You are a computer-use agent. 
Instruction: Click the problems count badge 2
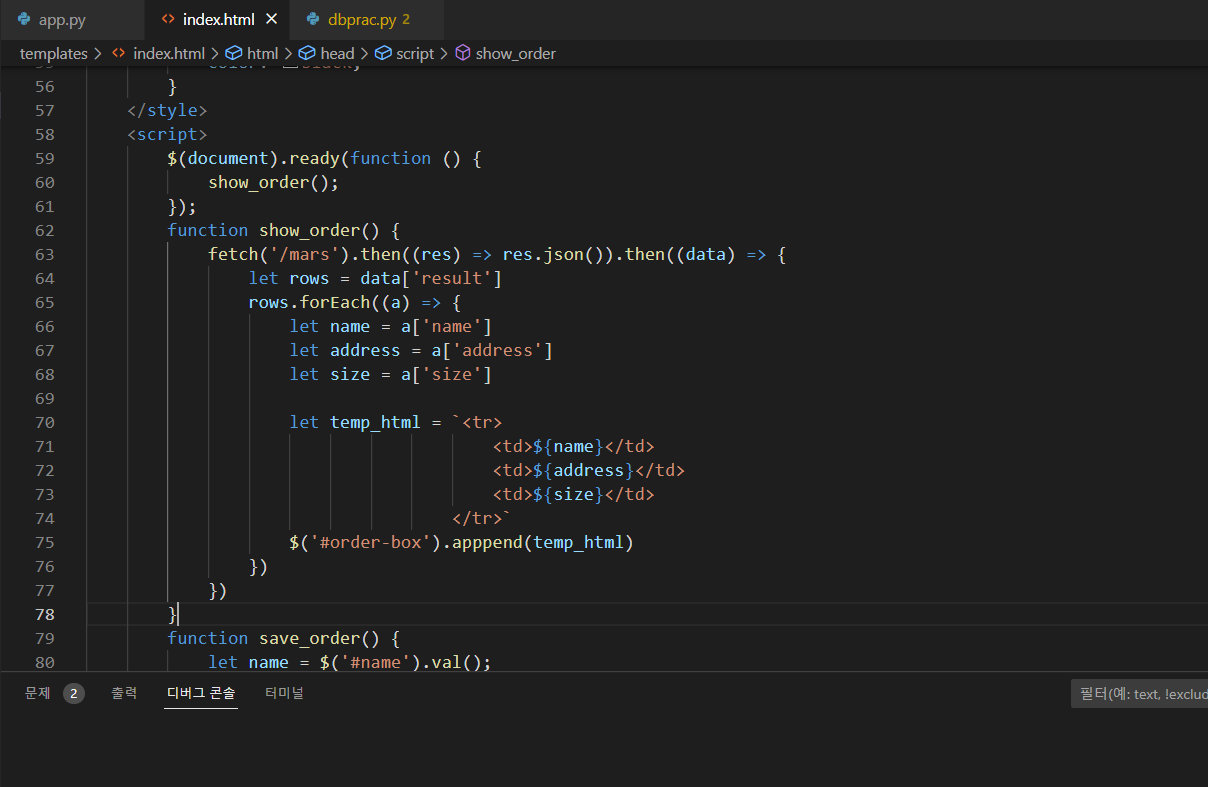[74, 694]
